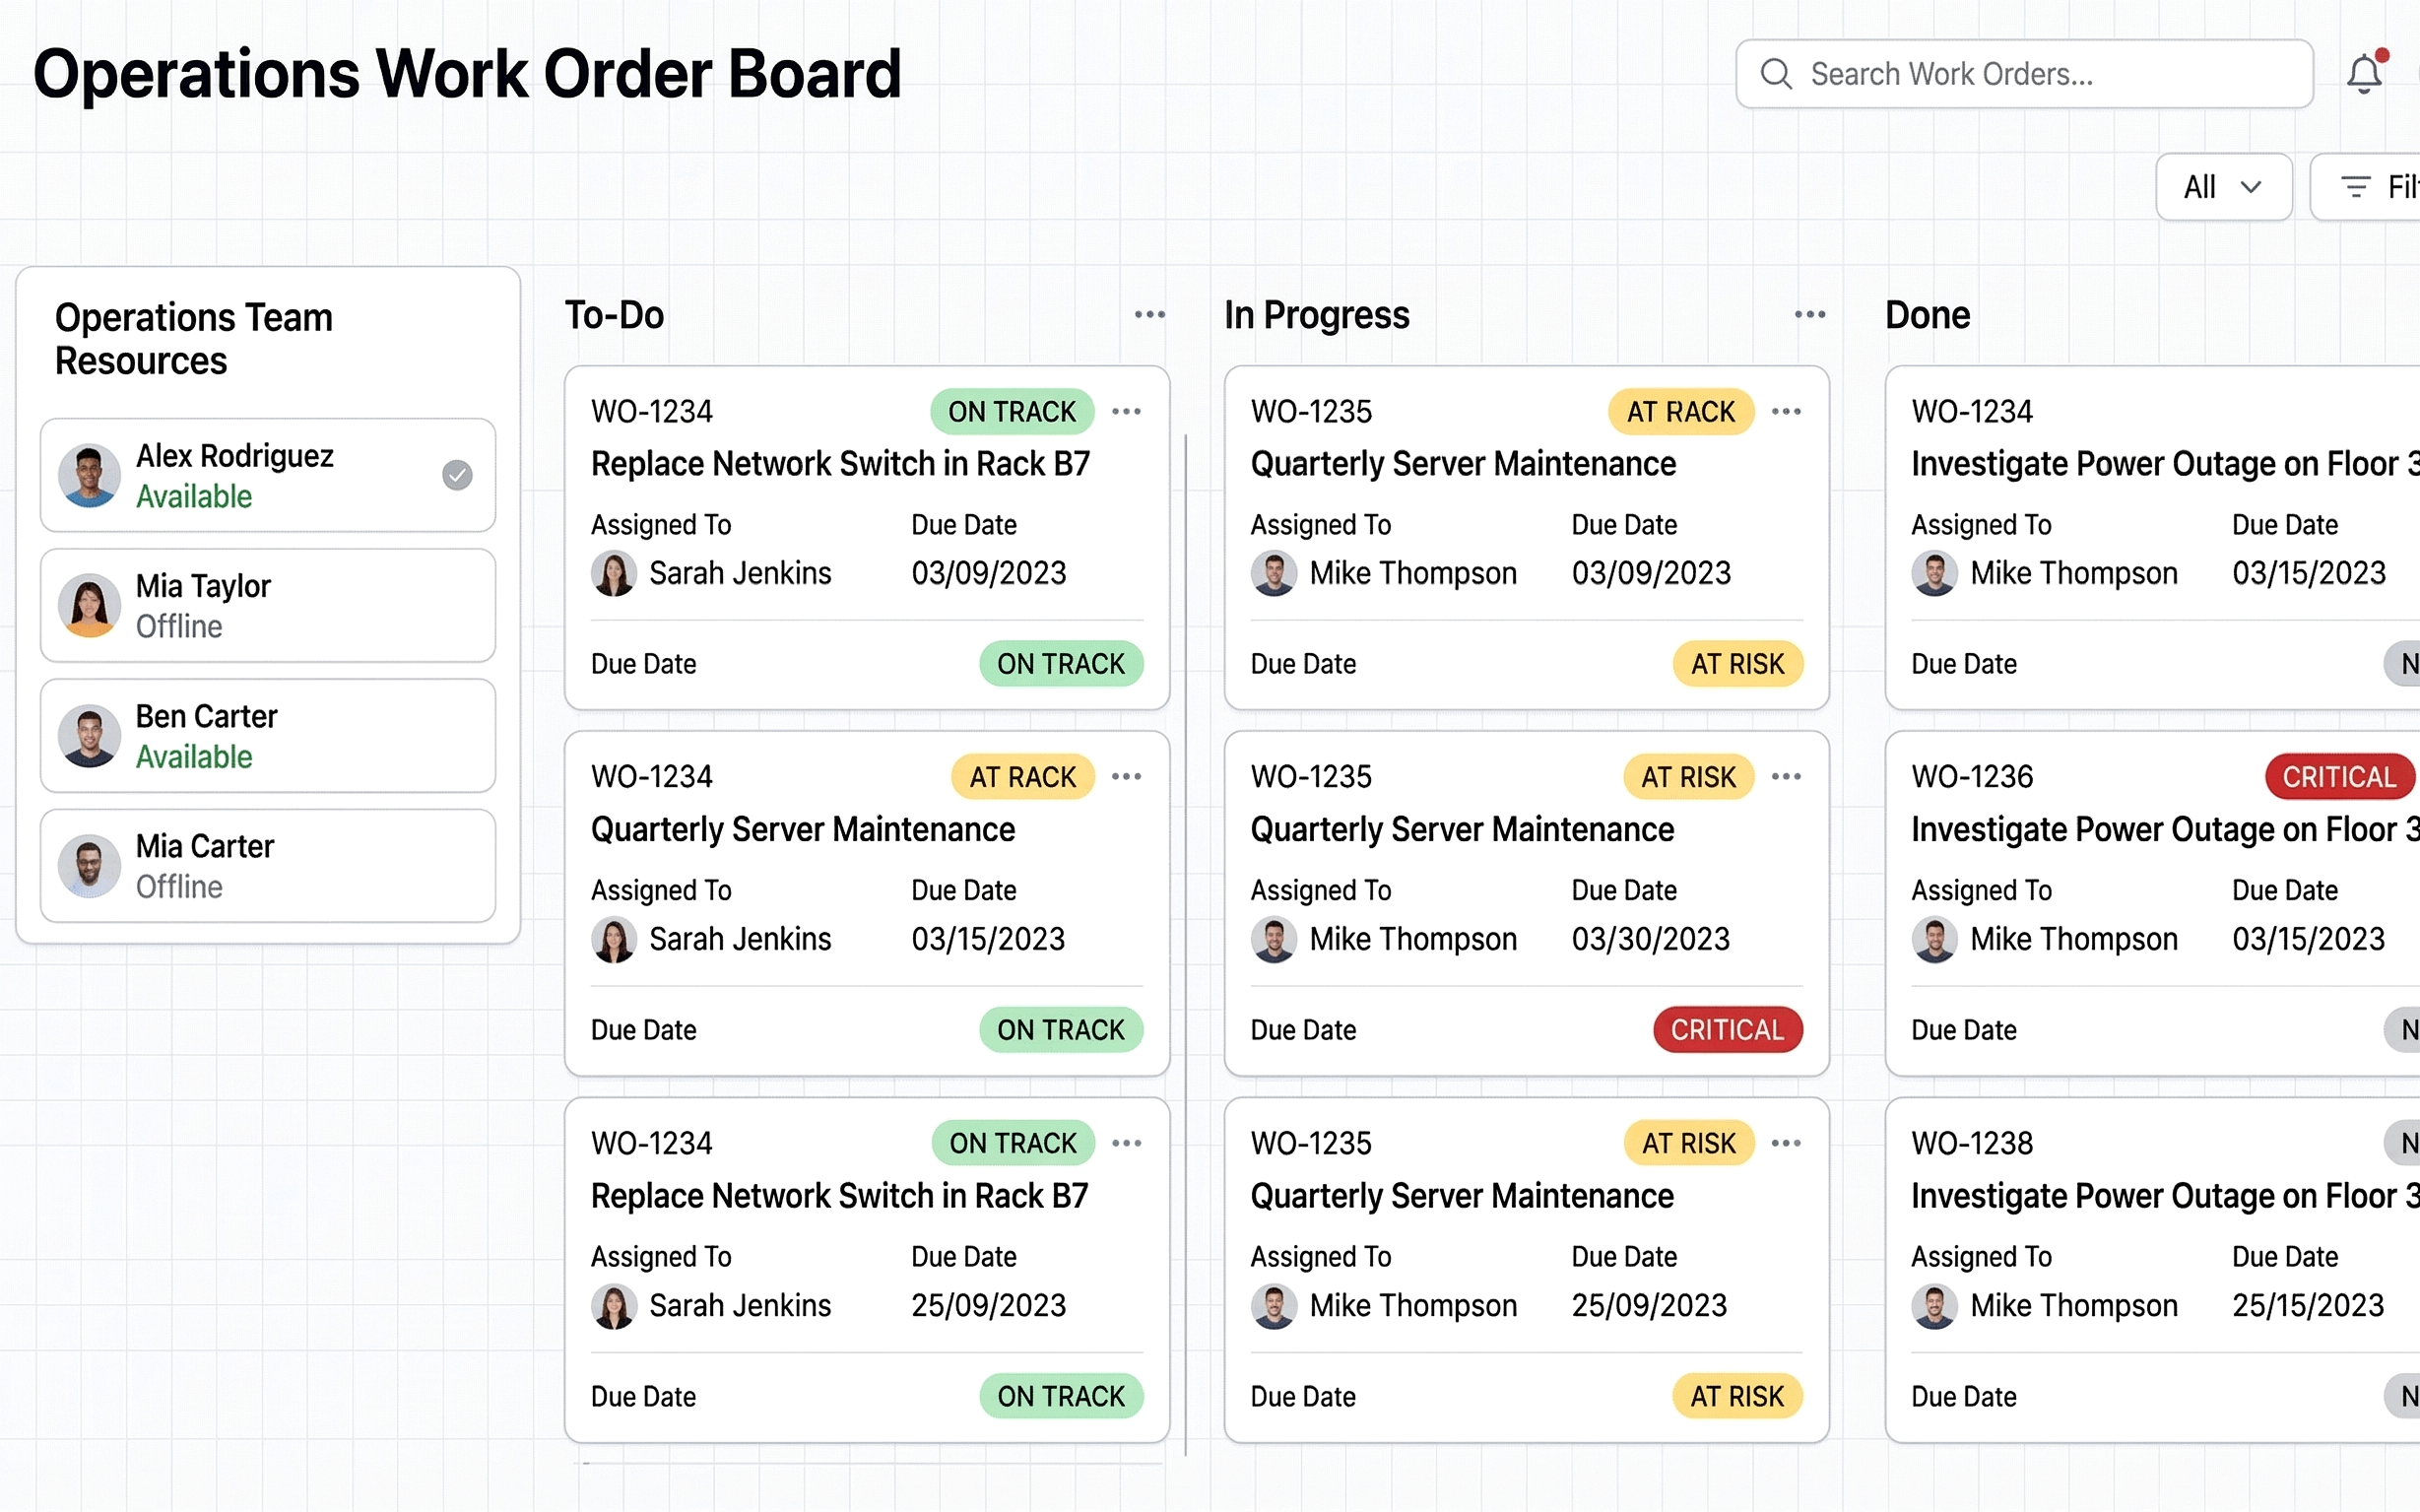Open card menu on WO-1235 Quarterly Server Maintenance
Image resolution: width=2420 pixels, height=1512 pixels.
click(1786, 411)
